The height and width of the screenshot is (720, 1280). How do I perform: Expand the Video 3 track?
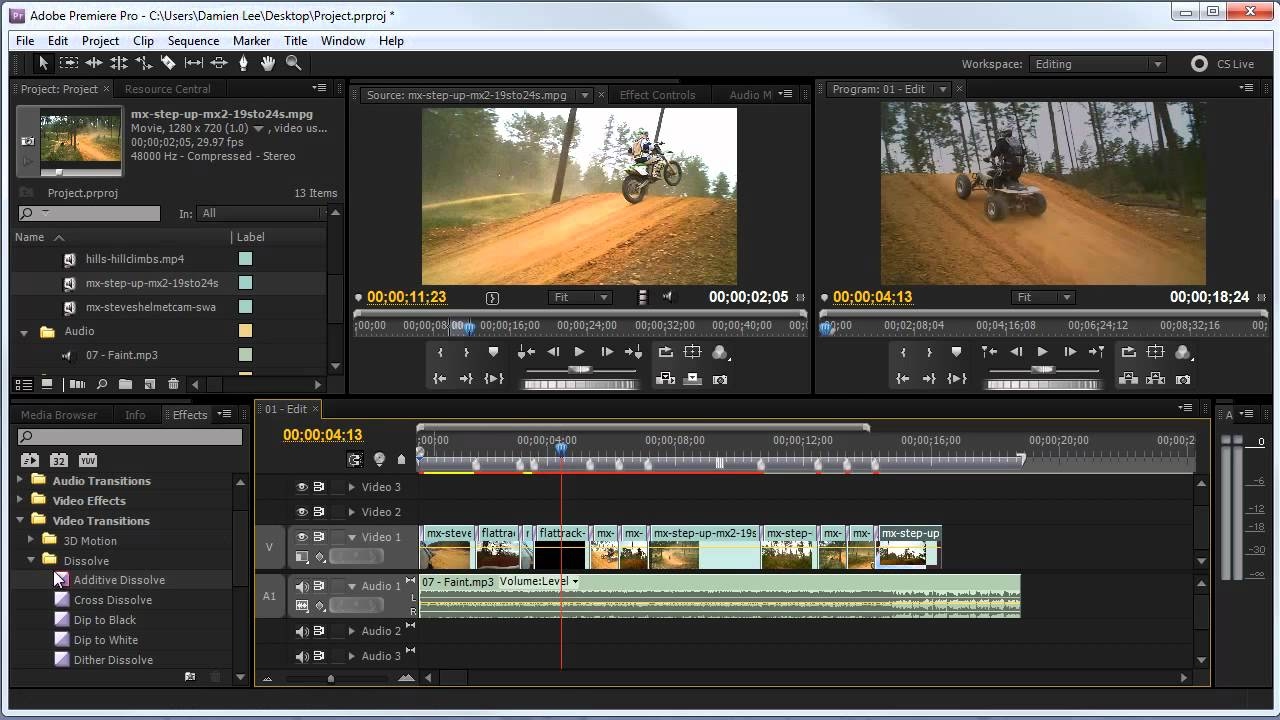click(x=351, y=487)
